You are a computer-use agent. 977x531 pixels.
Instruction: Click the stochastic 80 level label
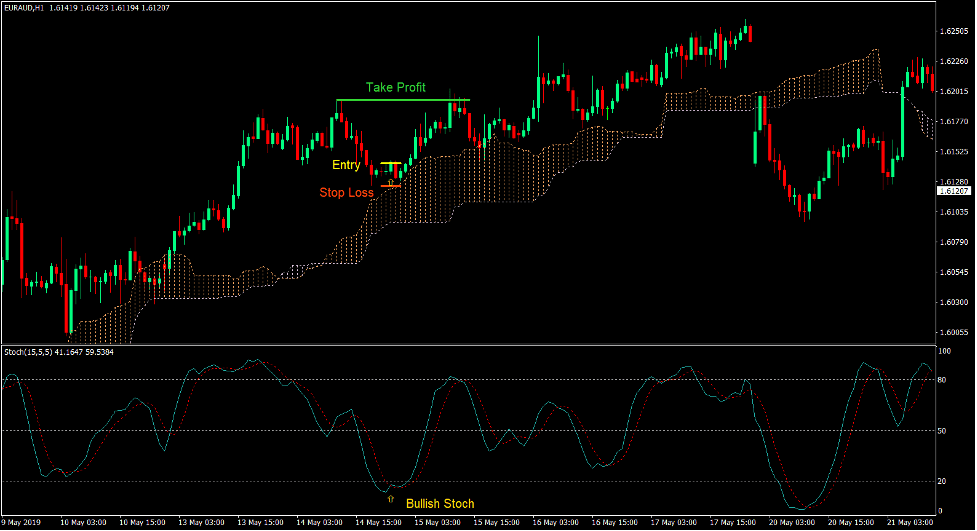[942, 380]
